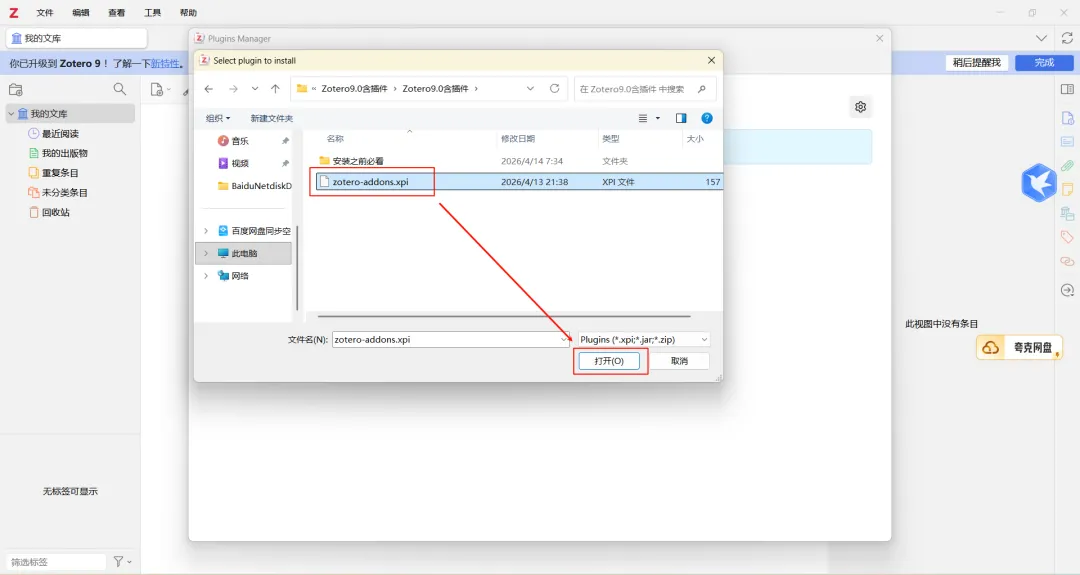Go forward in the file dialog

pyautogui.click(x=233, y=89)
